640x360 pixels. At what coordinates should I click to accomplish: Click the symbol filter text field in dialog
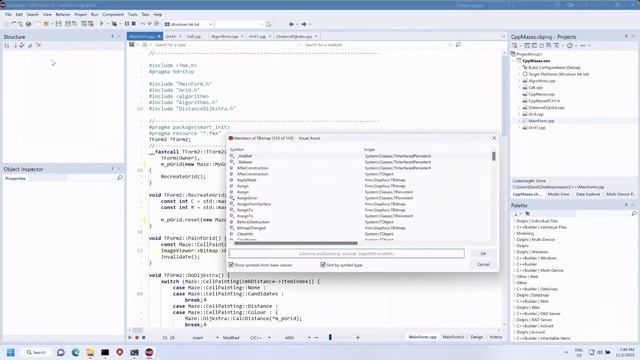pyautogui.click(x=346, y=253)
